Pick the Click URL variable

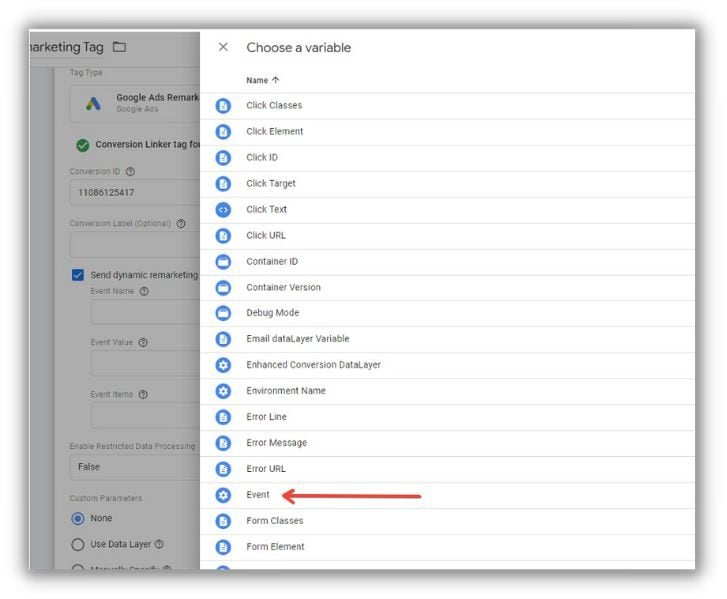tap(447, 236)
